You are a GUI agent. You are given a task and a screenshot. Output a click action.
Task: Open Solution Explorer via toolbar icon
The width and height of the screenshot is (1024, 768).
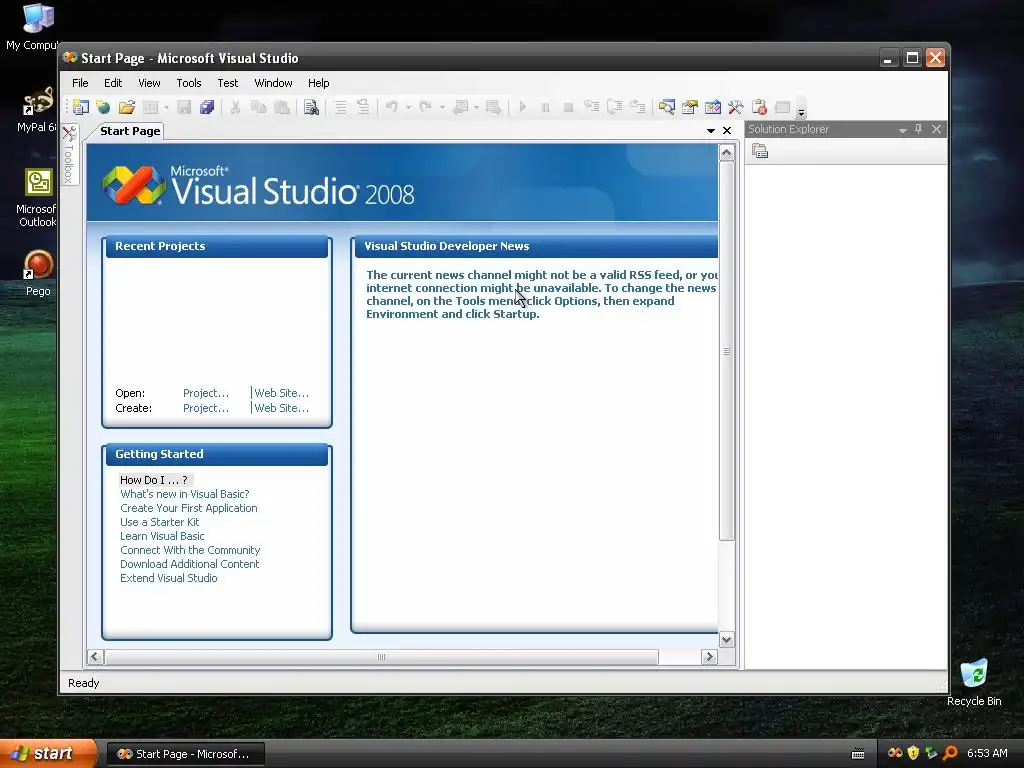point(667,107)
